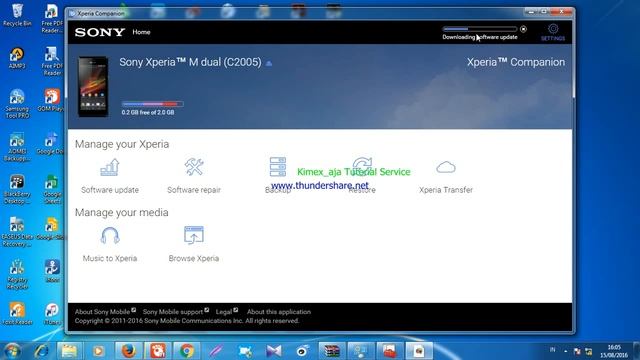Open Google Sheets desktop shortcut
640x360 pixels.
(x=52, y=189)
